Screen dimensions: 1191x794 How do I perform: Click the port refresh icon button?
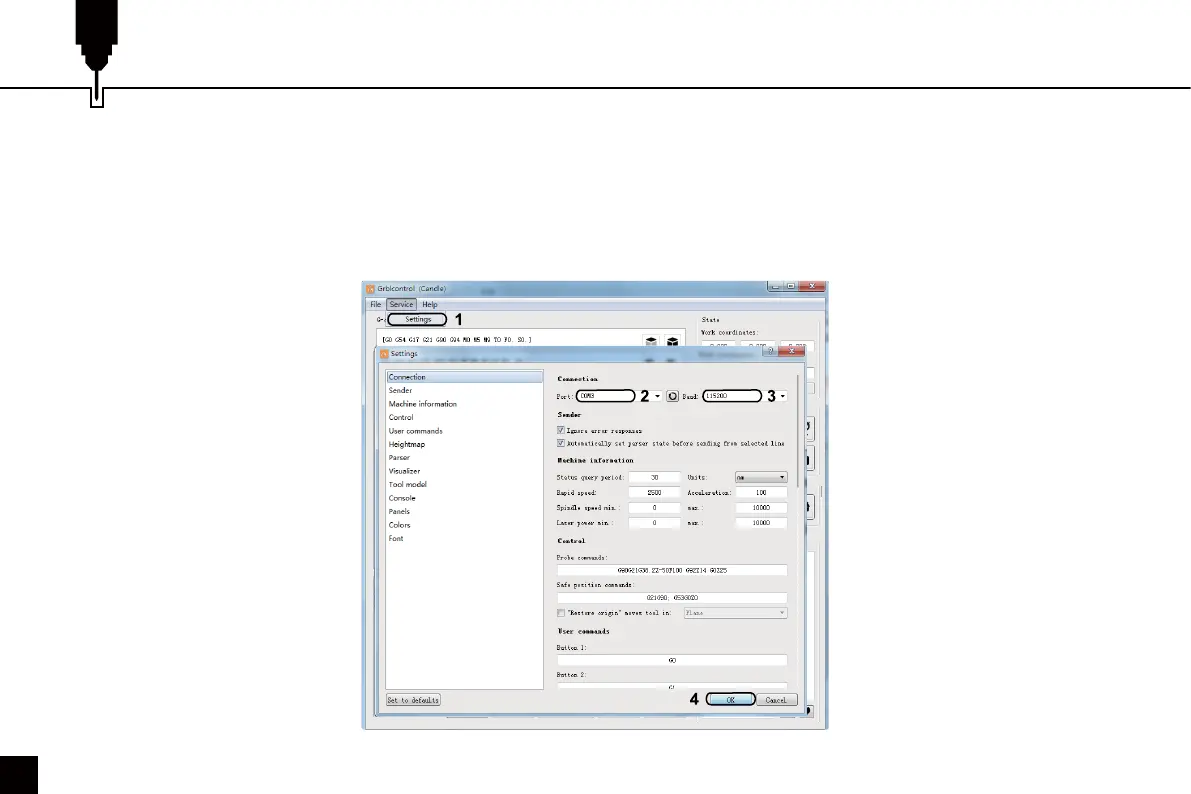point(672,396)
